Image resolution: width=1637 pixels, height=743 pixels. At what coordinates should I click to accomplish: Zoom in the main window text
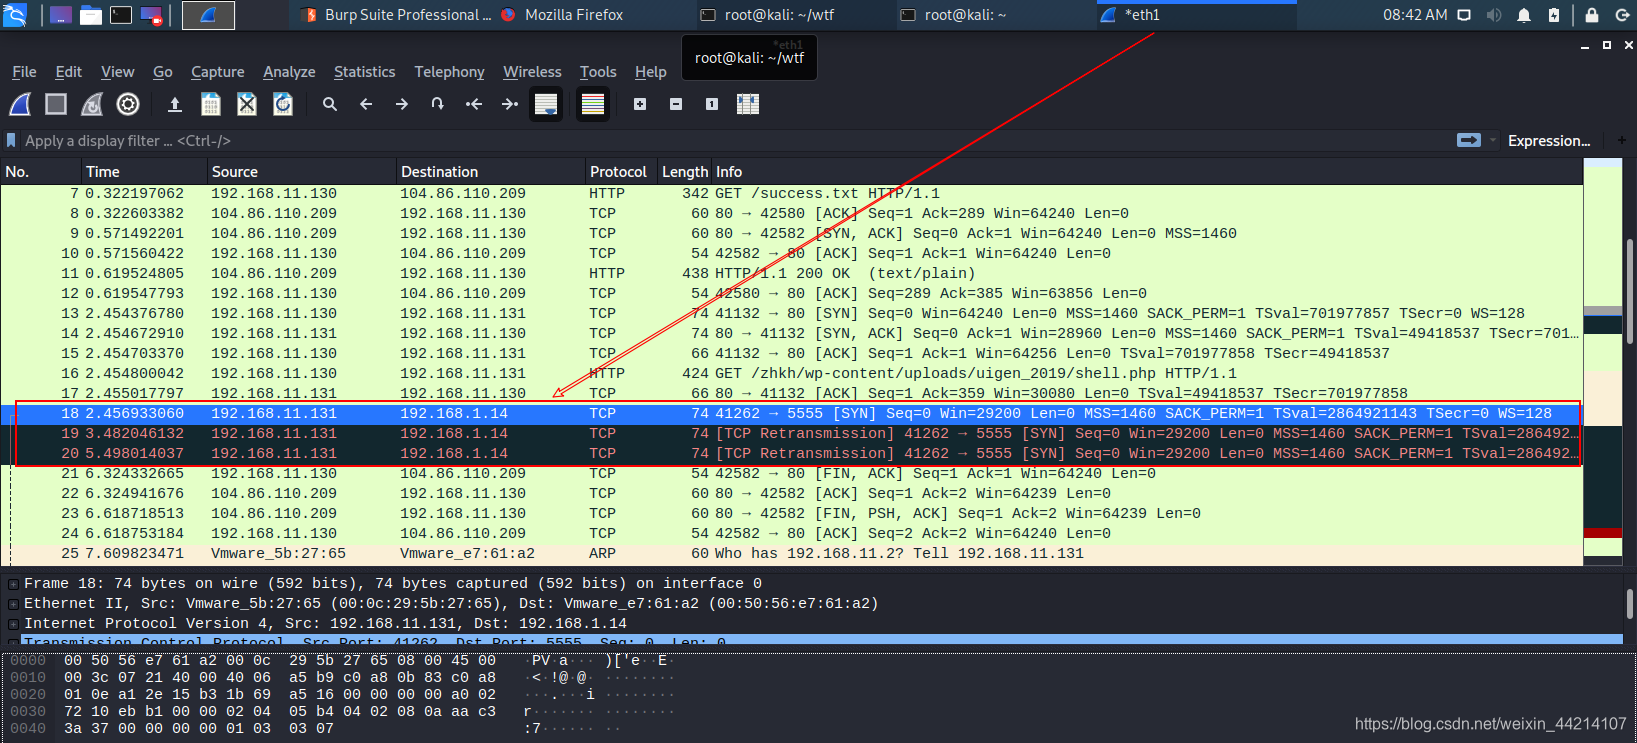[x=640, y=104]
